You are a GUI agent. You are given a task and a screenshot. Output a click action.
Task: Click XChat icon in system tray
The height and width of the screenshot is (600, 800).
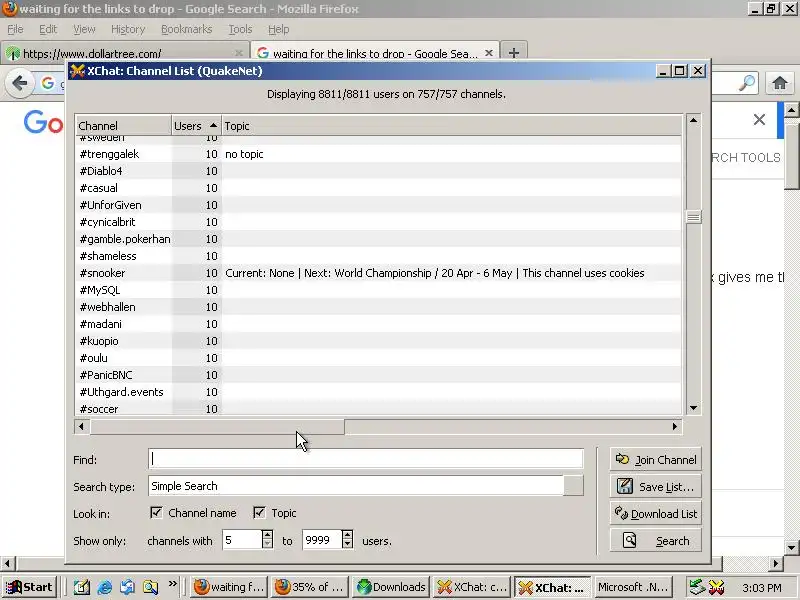tap(717, 587)
